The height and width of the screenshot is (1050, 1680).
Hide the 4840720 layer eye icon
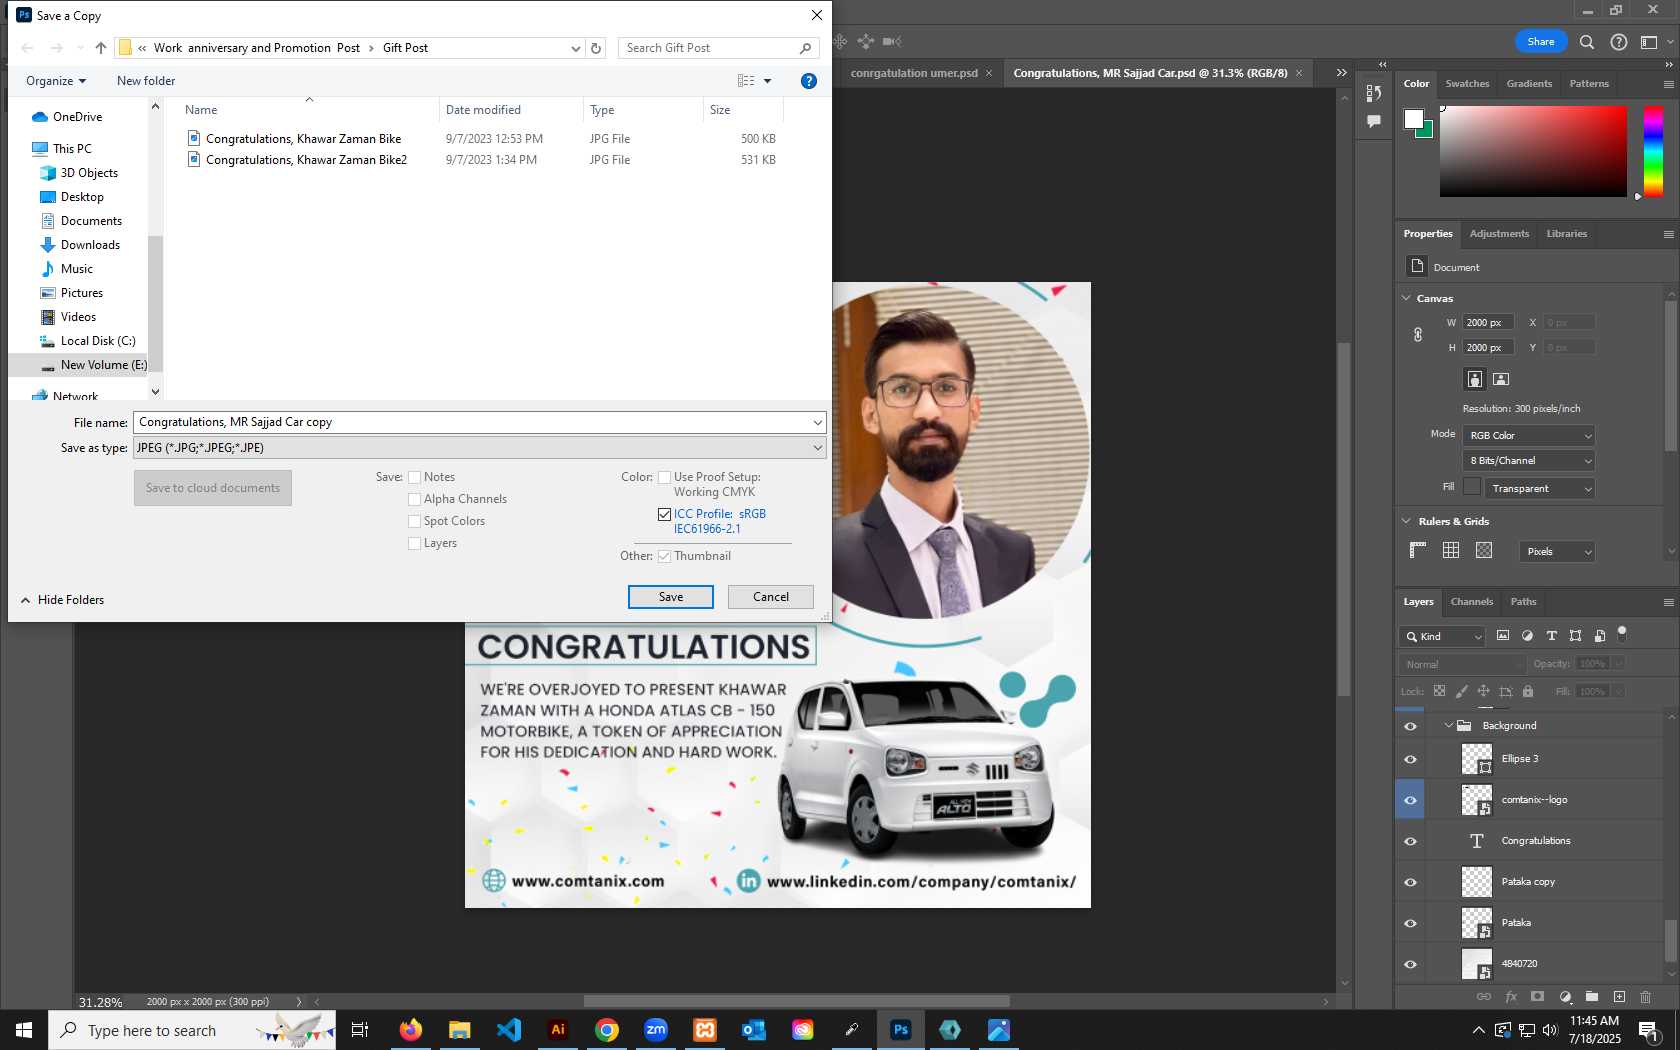[1410, 964]
